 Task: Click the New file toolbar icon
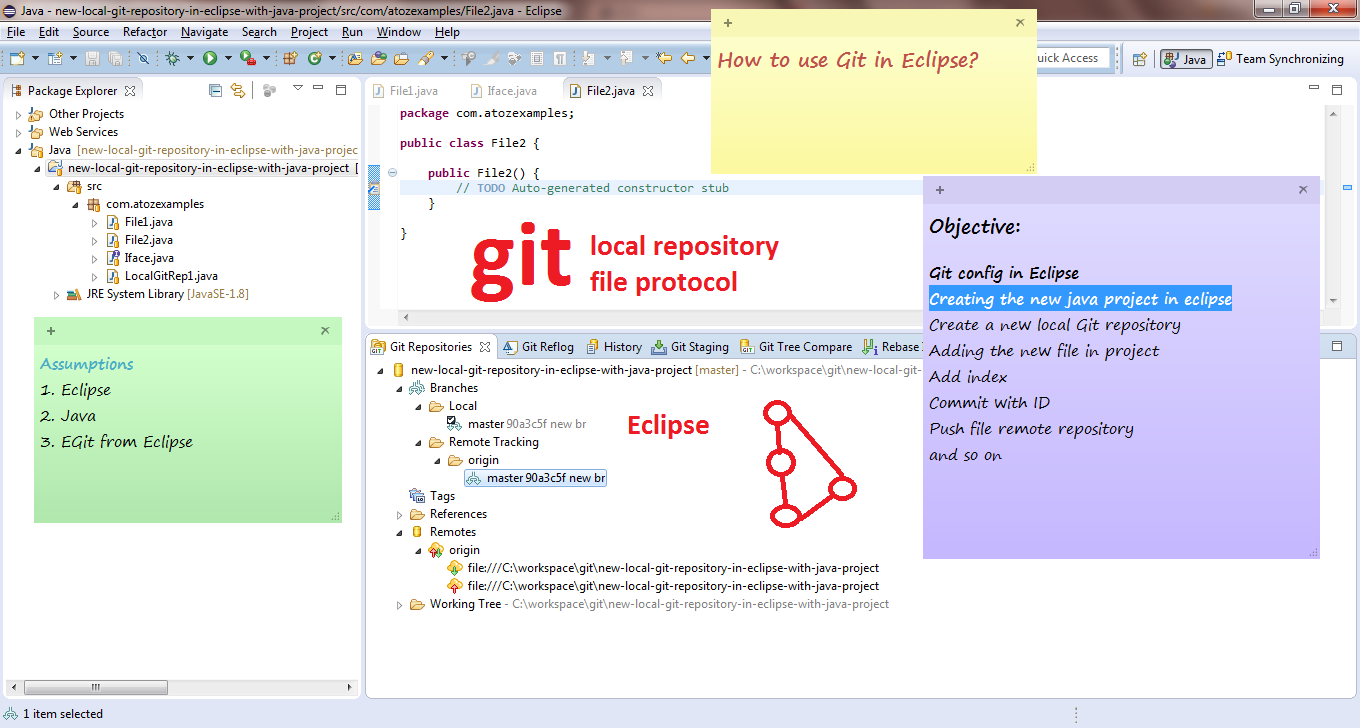(16, 59)
